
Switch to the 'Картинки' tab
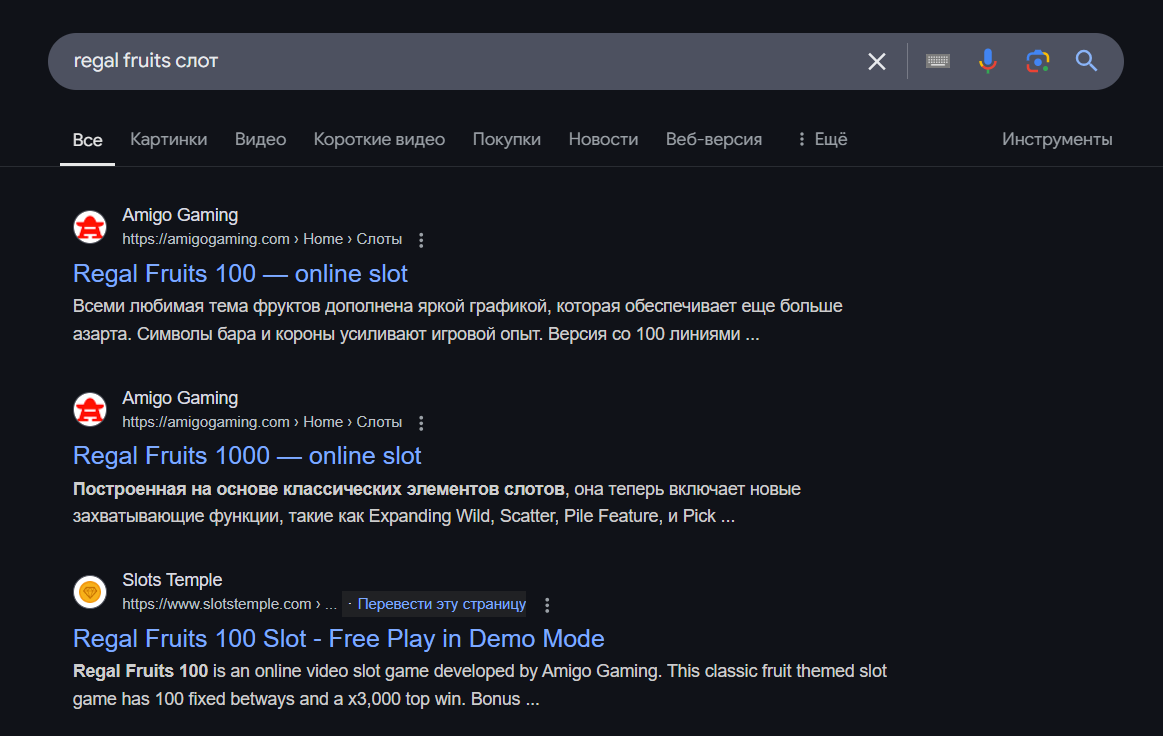(168, 139)
